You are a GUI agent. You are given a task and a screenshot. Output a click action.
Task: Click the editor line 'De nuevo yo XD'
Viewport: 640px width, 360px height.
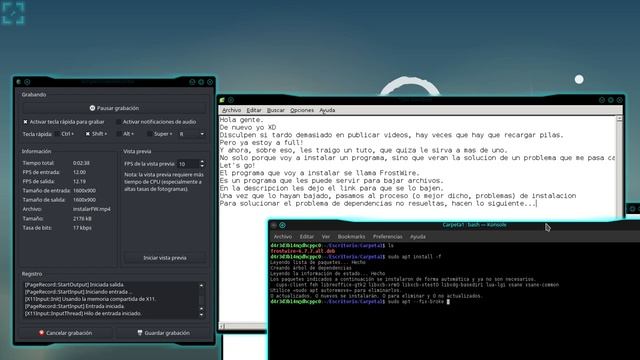point(248,127)
